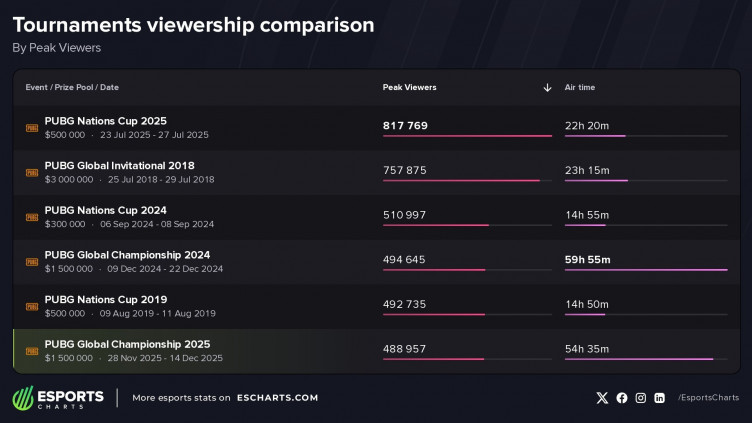Click the Tournaments viewership comparison title

point(193,25)
